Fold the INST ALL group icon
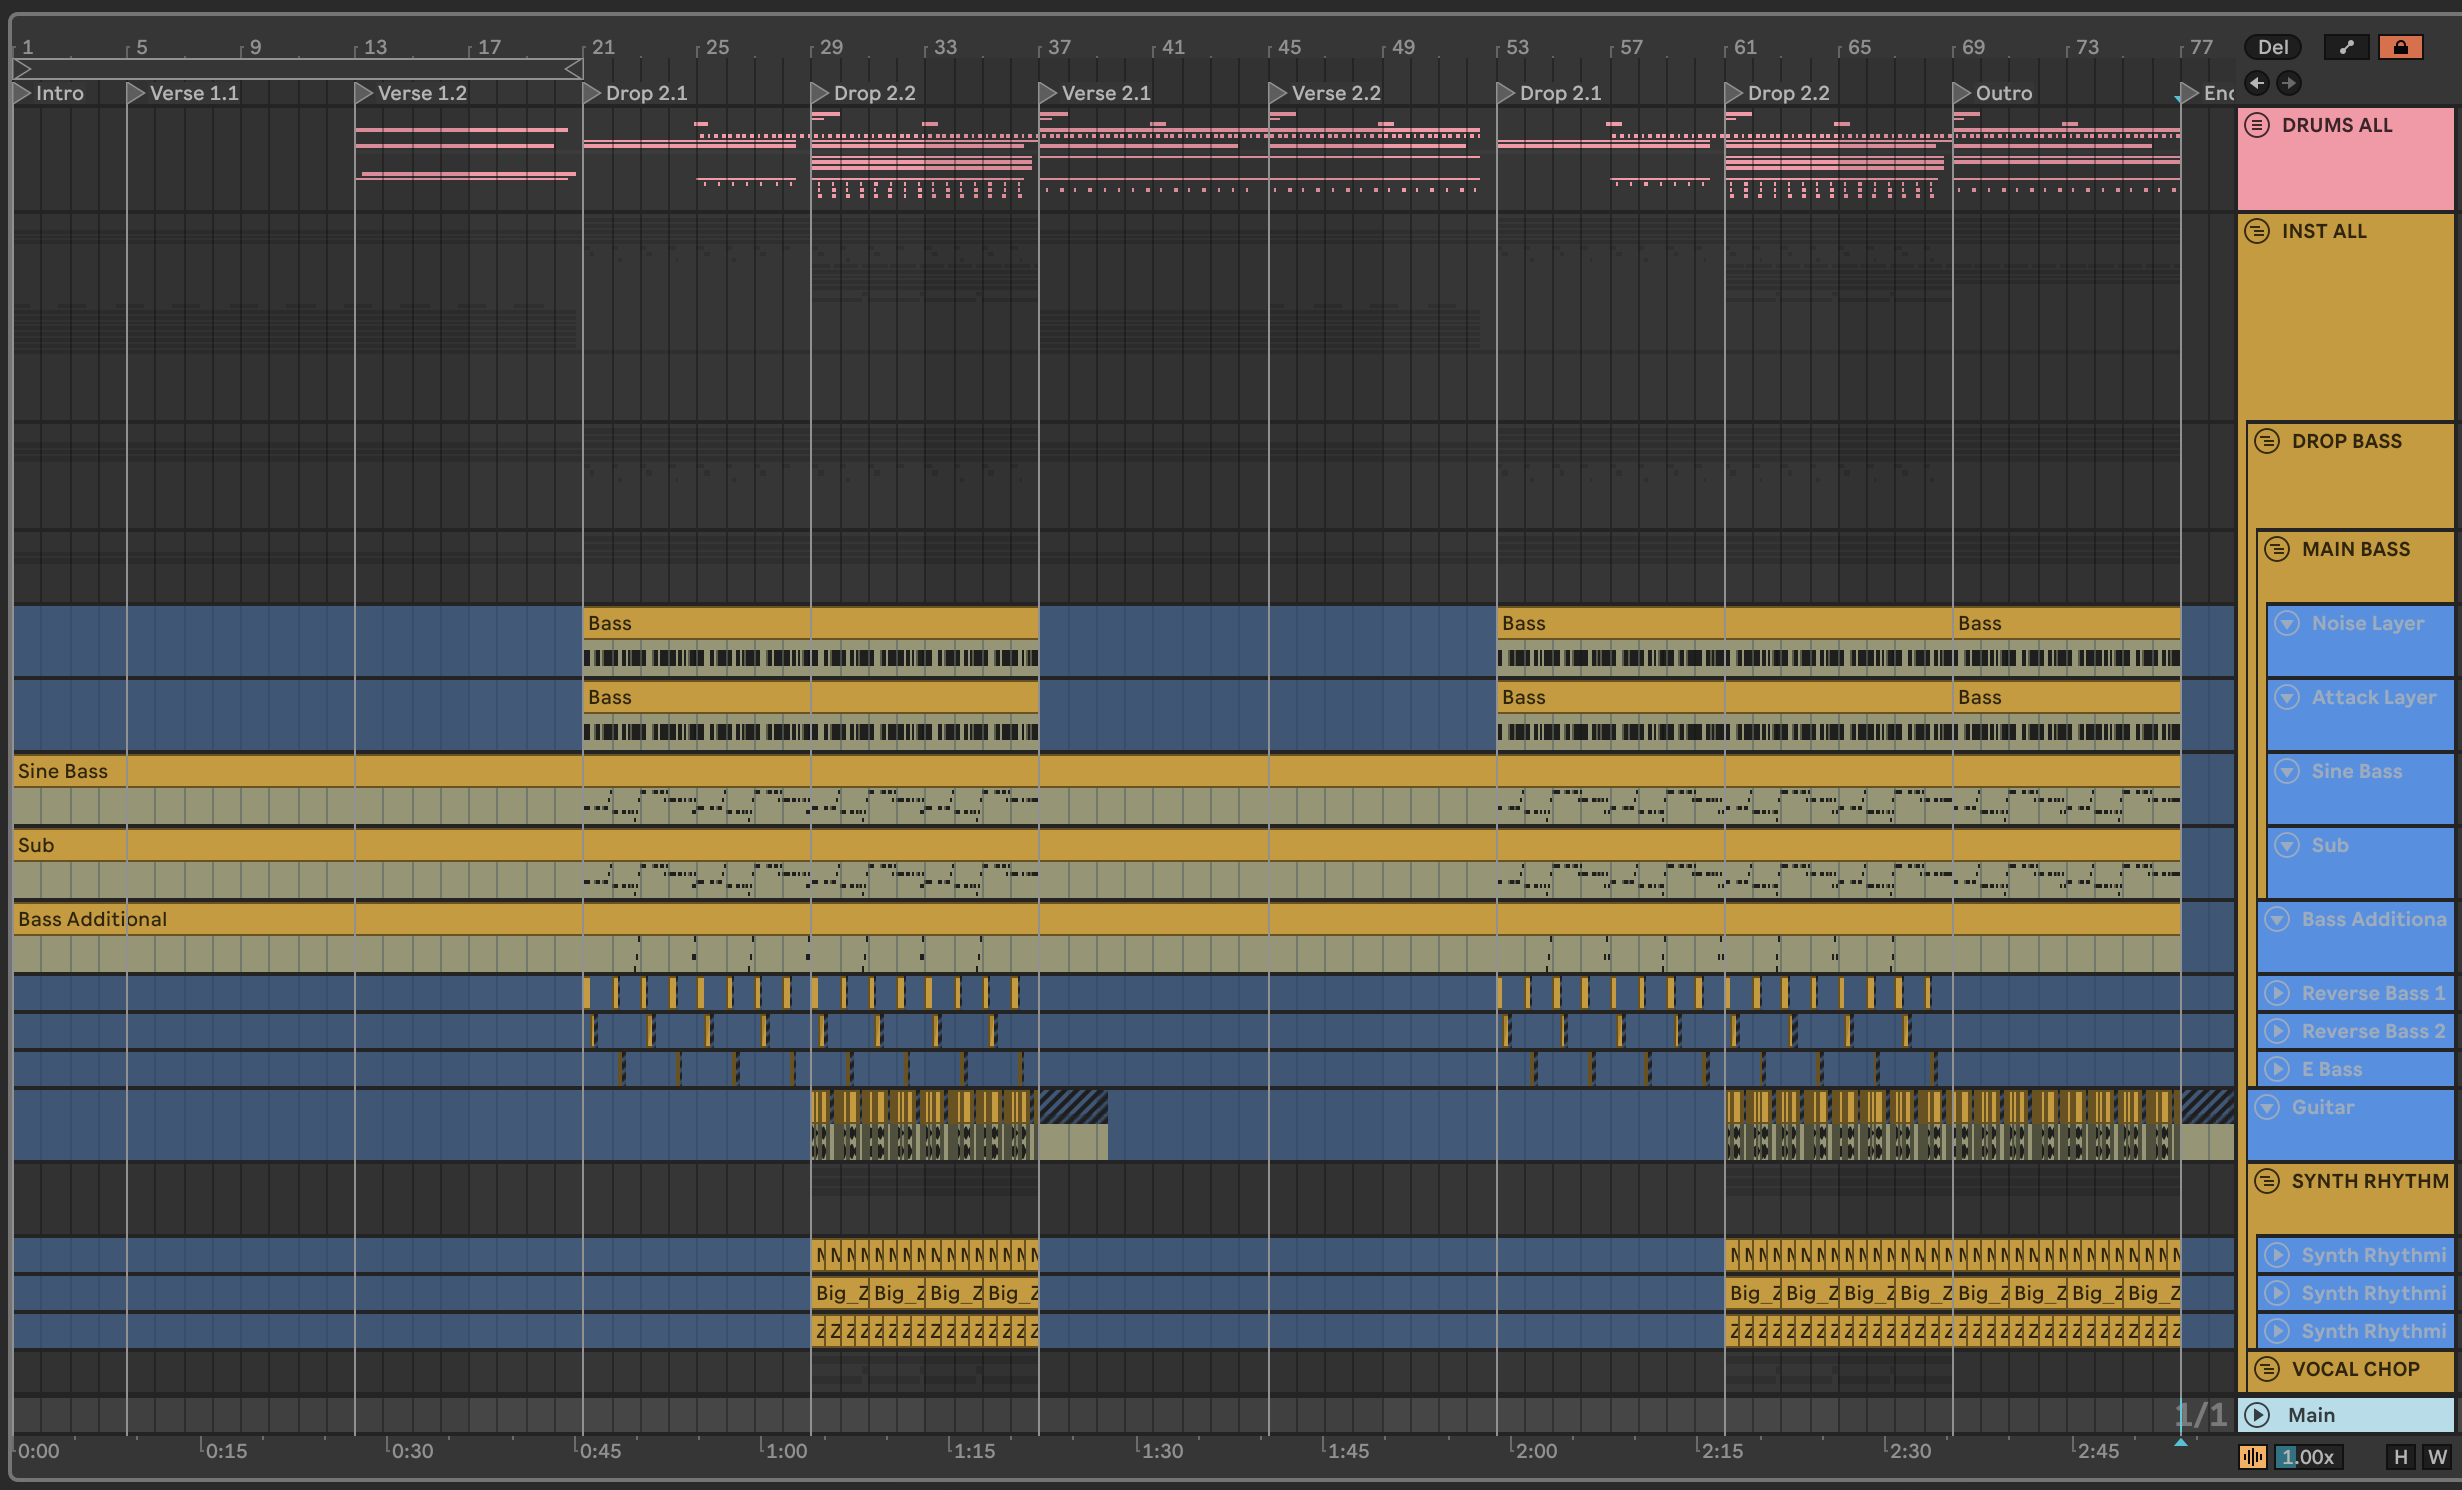The image size is (2462, 1490). click(2257, 231)
